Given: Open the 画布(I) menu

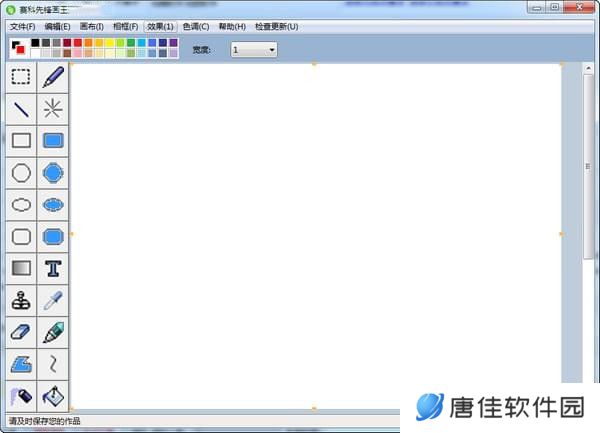Looking at the screenshot, I should (91, 27).
